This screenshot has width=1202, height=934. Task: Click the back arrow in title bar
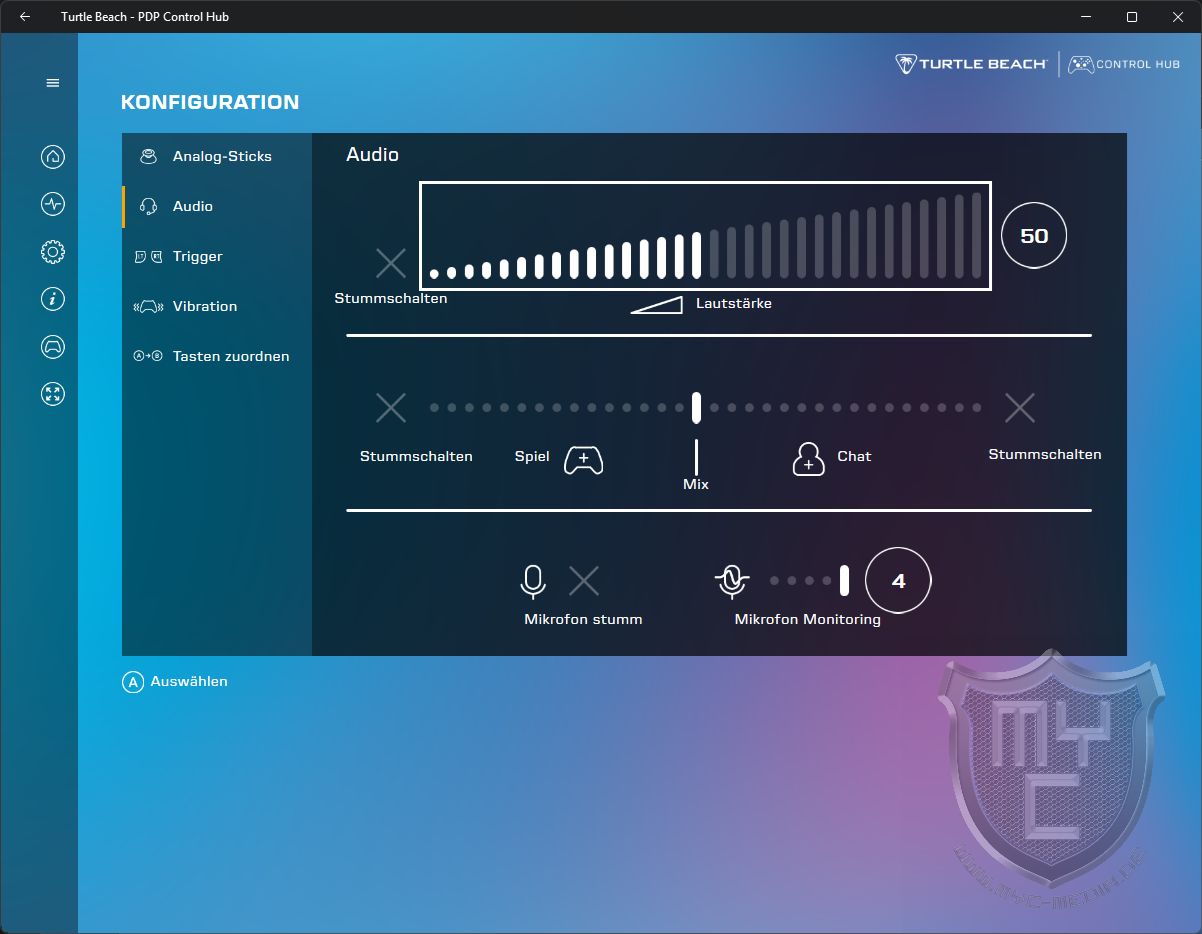coord(25,17)
